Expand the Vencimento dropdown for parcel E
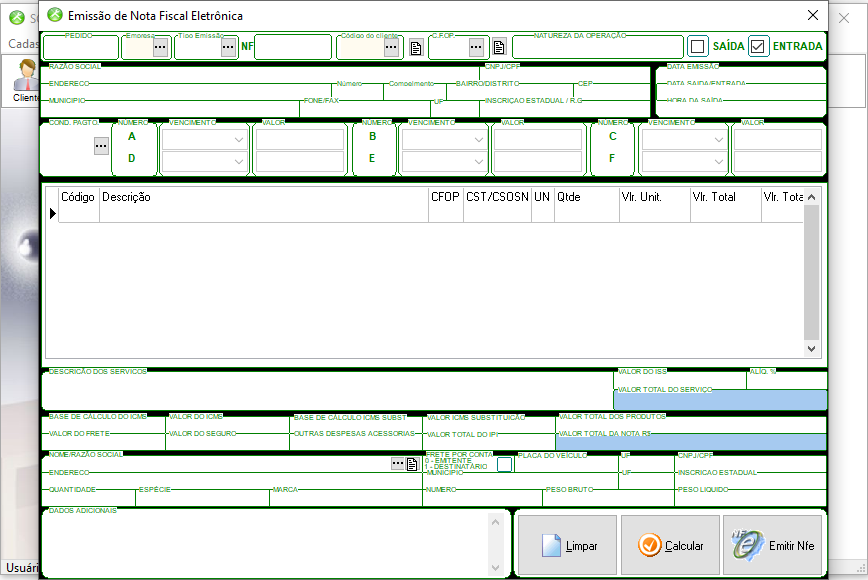868x580 pixels. point(479,162)
